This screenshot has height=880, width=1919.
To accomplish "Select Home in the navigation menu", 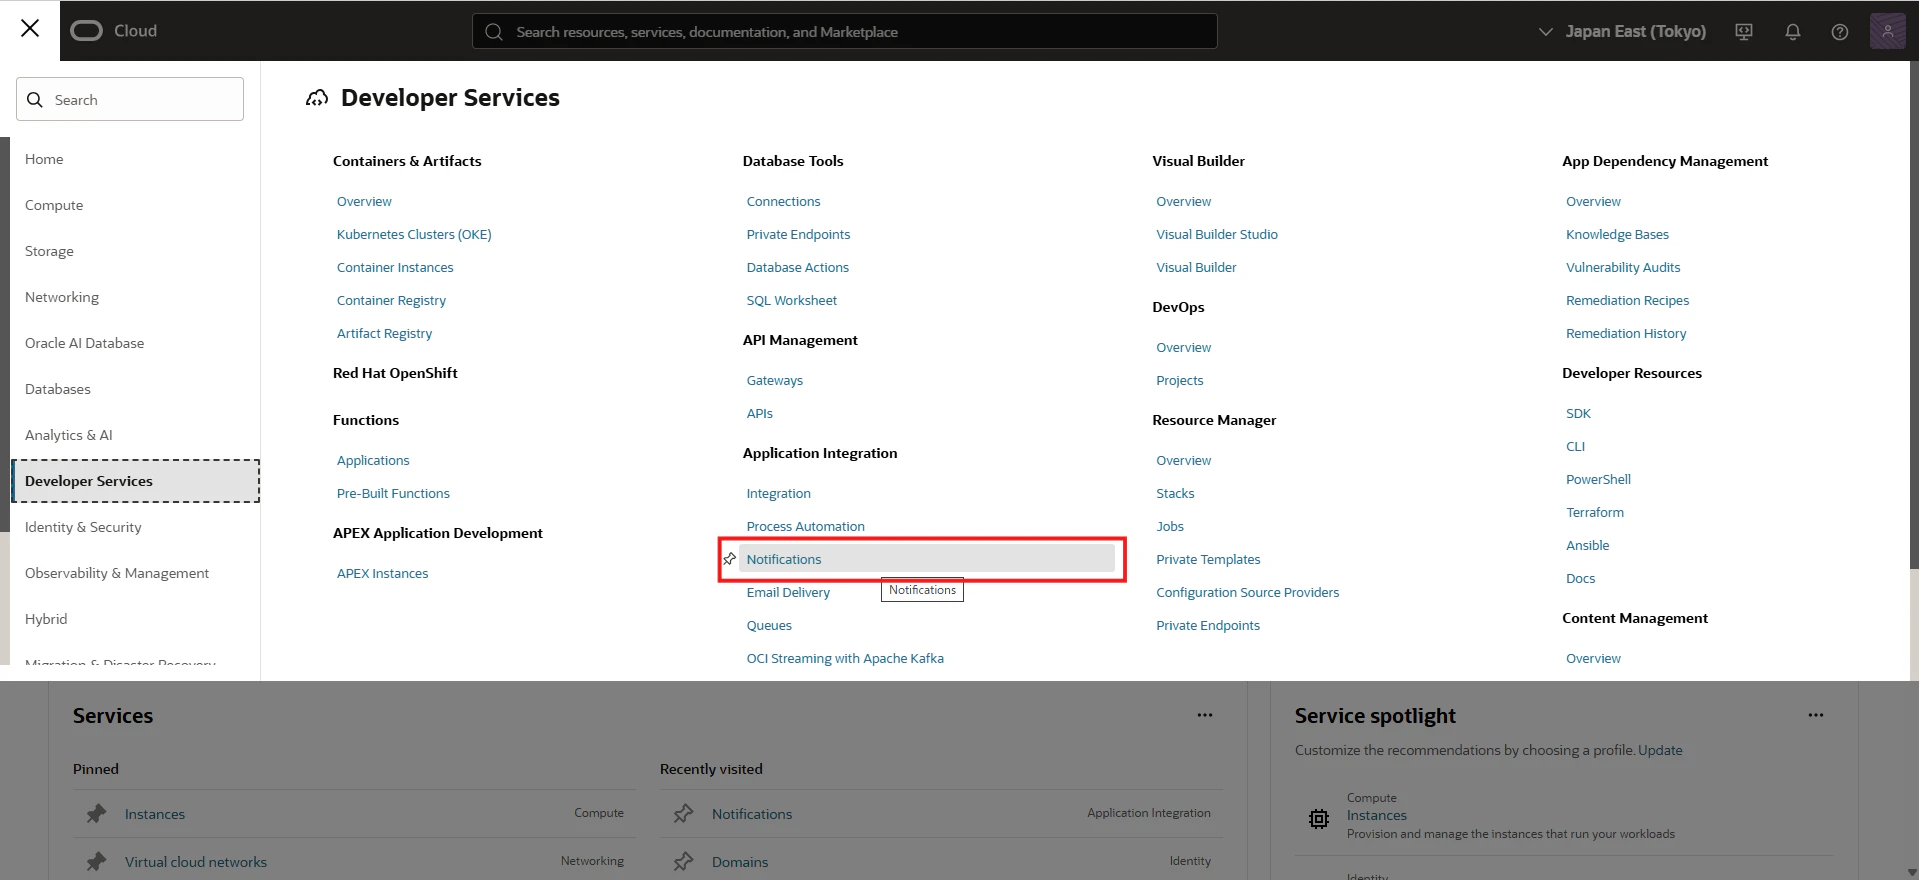I will (x=44, y=159).
